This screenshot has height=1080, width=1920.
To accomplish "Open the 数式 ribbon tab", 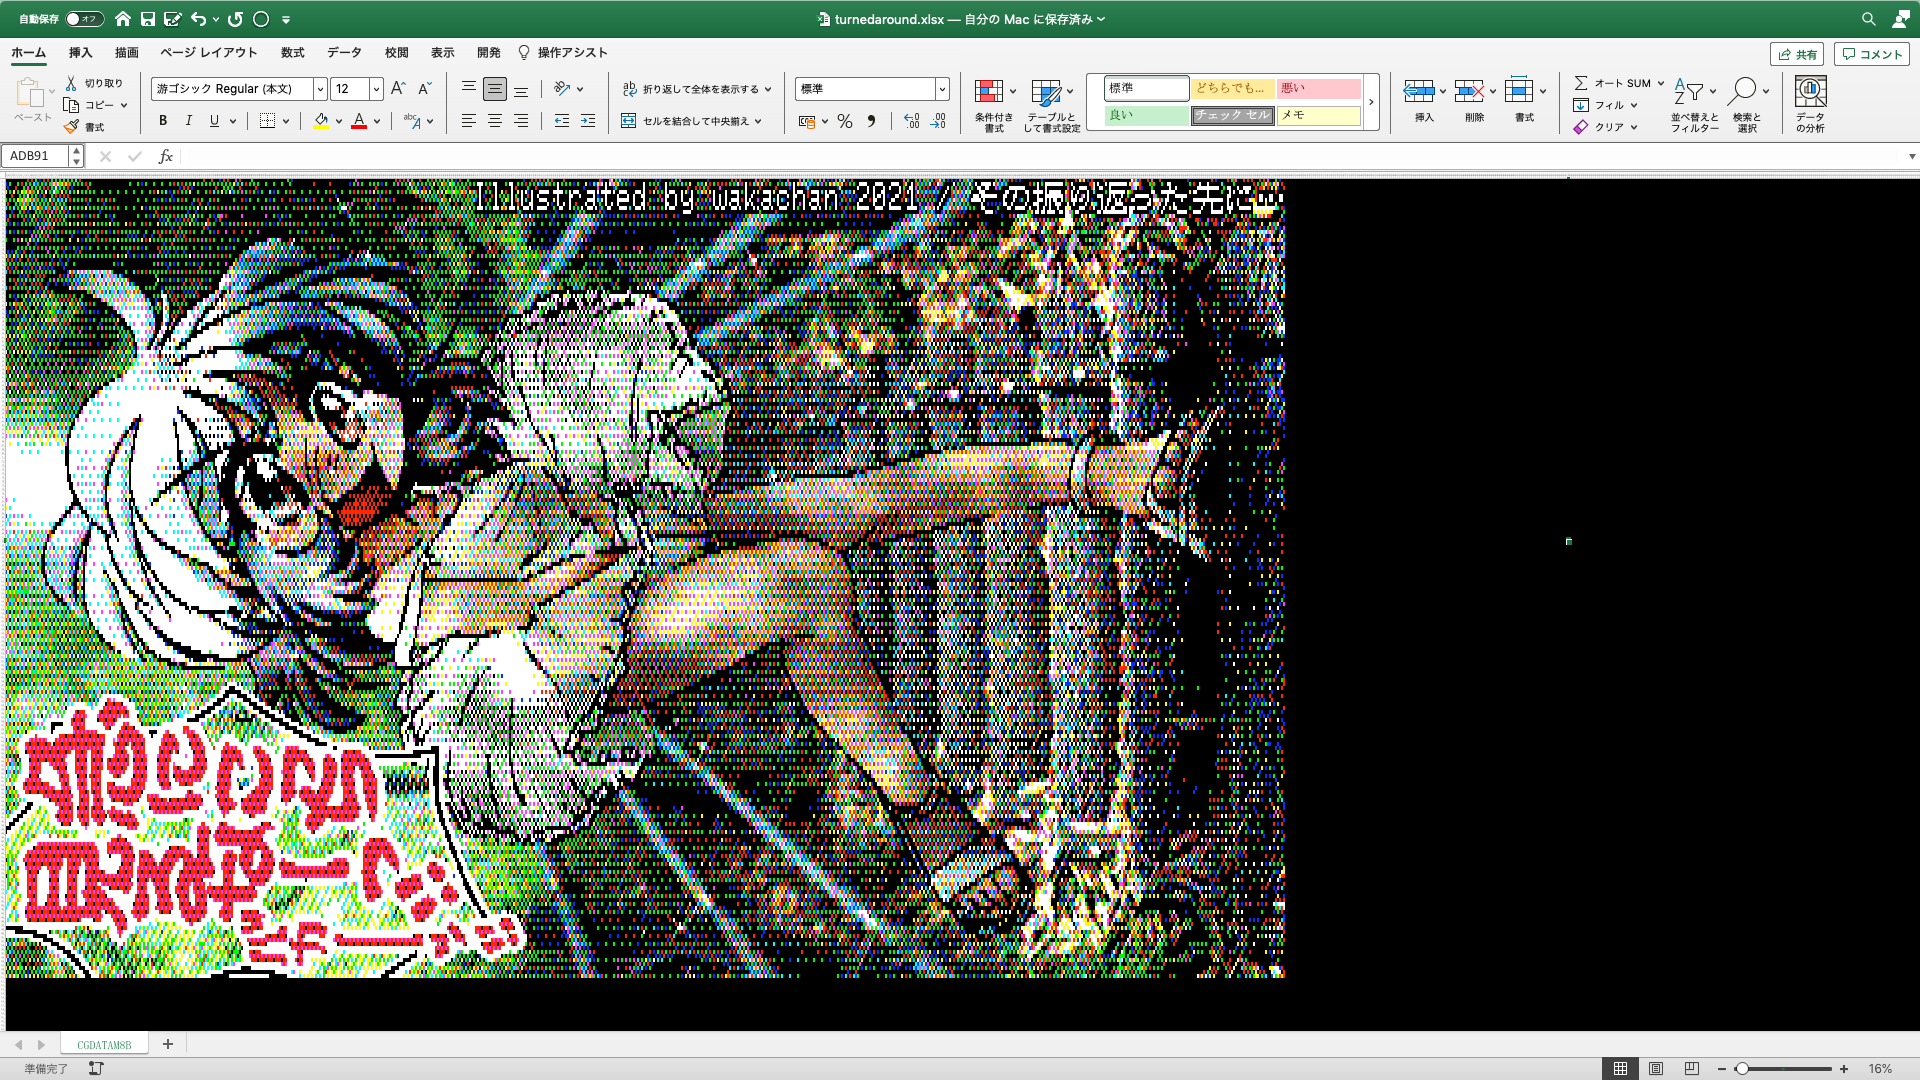I will (293, 53).
